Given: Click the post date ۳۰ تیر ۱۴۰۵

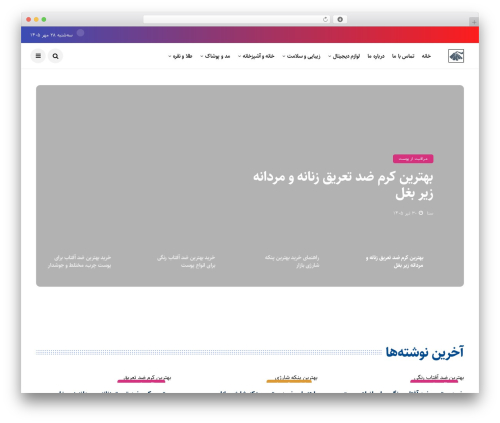Looking at the screenshot, I should tap(405, 213).
